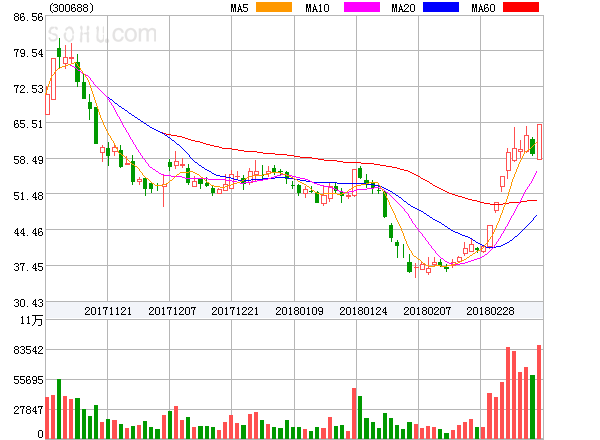Image resolution: width=600 pixels, height=440 pixels.
Task: Click the 20180228 date label
Action: pyautogui.click(x=490, y=311)
